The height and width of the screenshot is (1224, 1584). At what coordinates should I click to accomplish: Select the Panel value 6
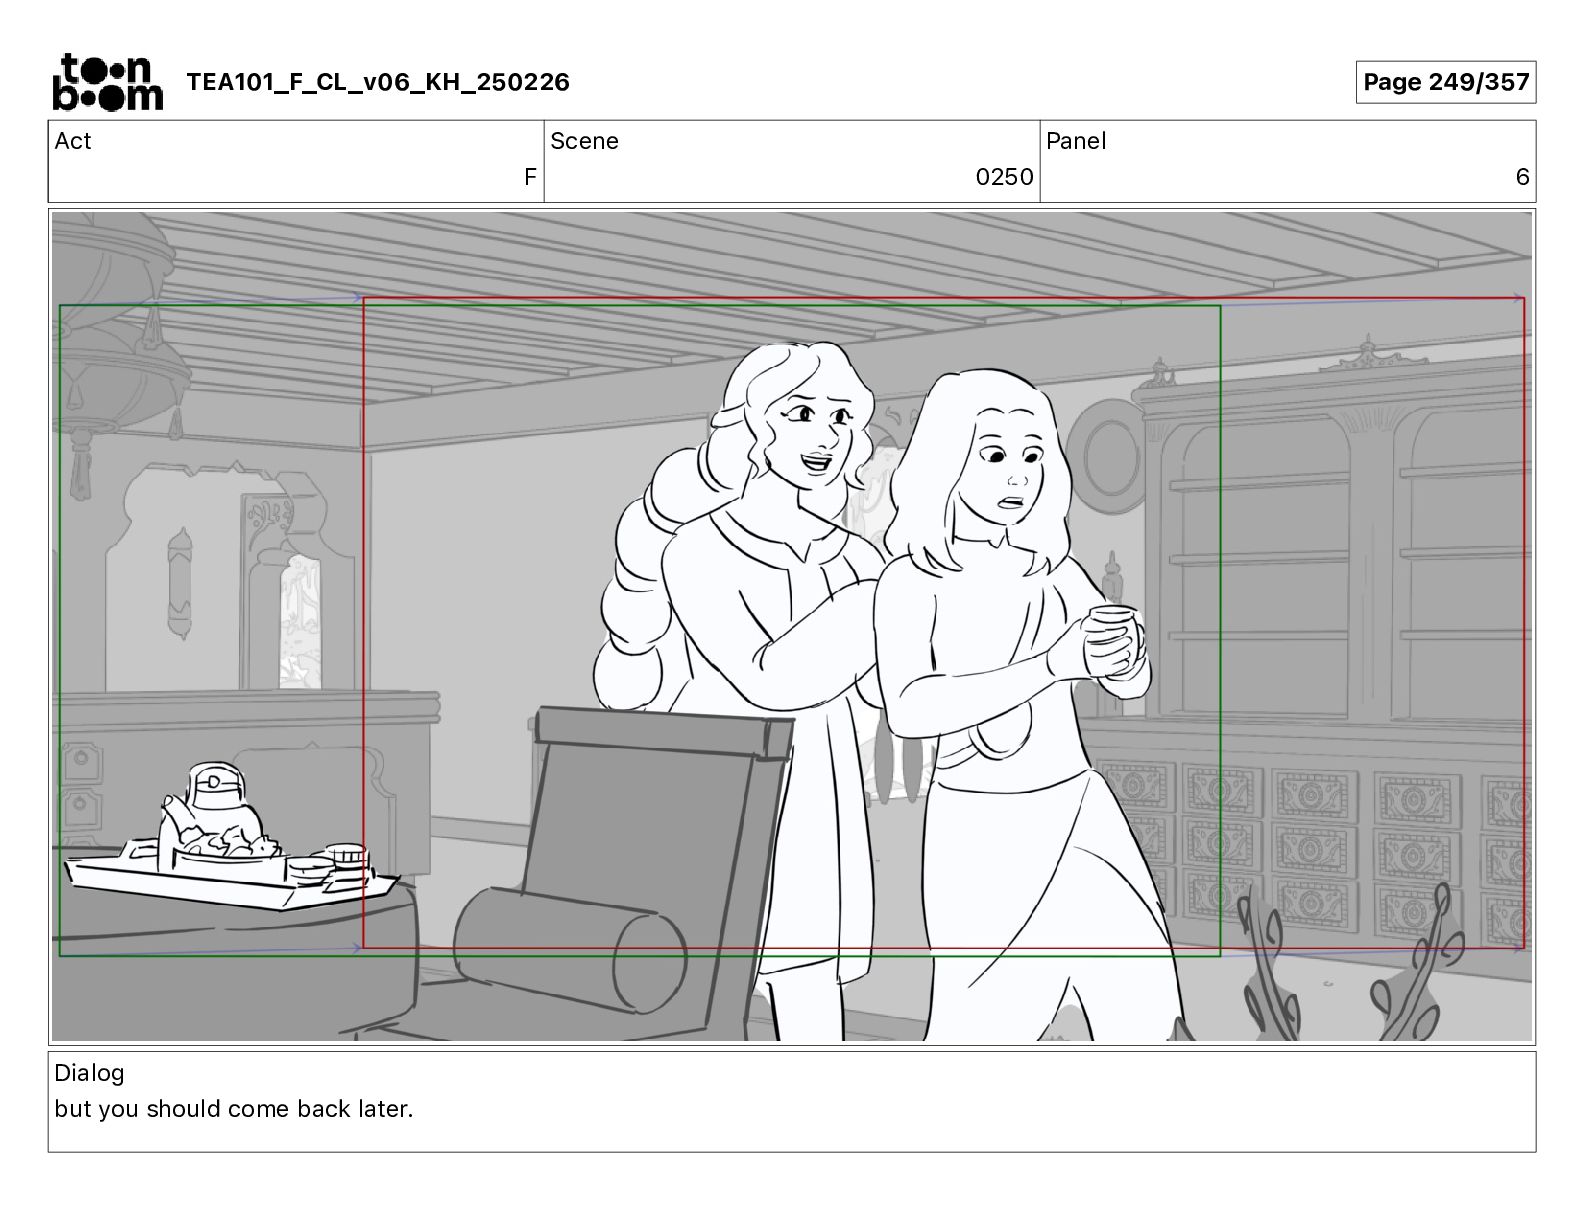pyautogui.click(x=1522, y=177)
